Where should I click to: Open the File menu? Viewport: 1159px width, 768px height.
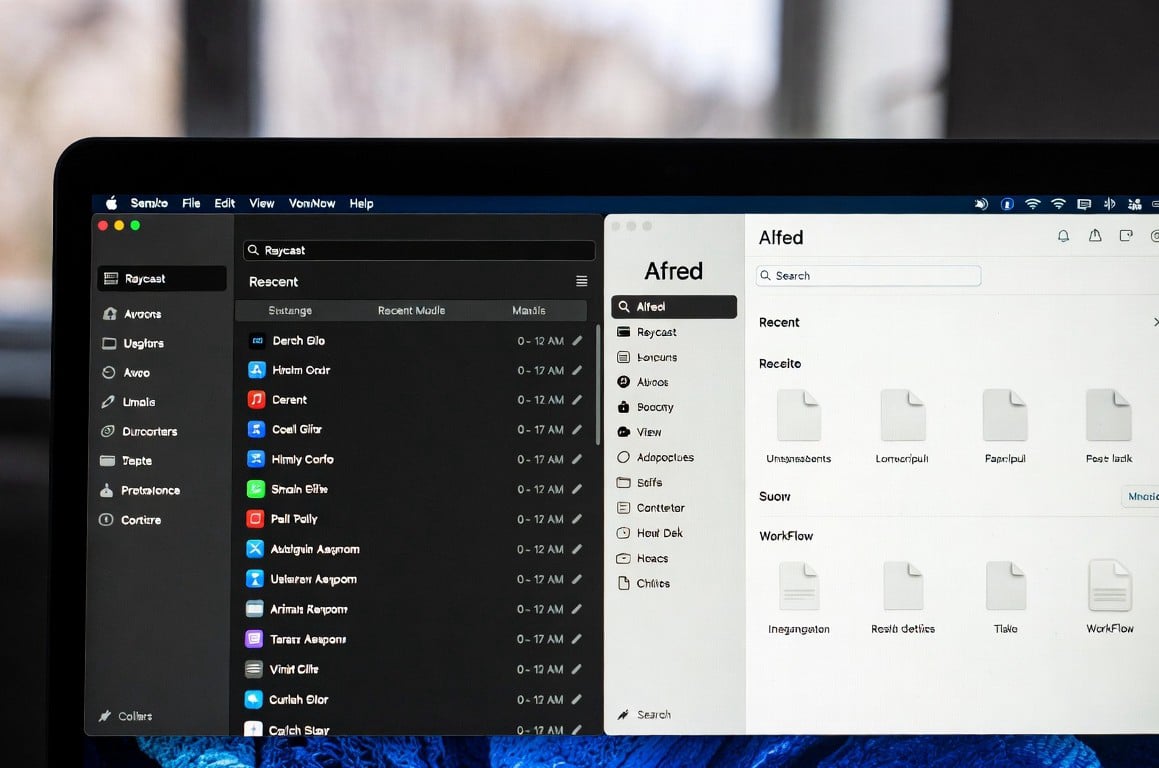point(191,203)
